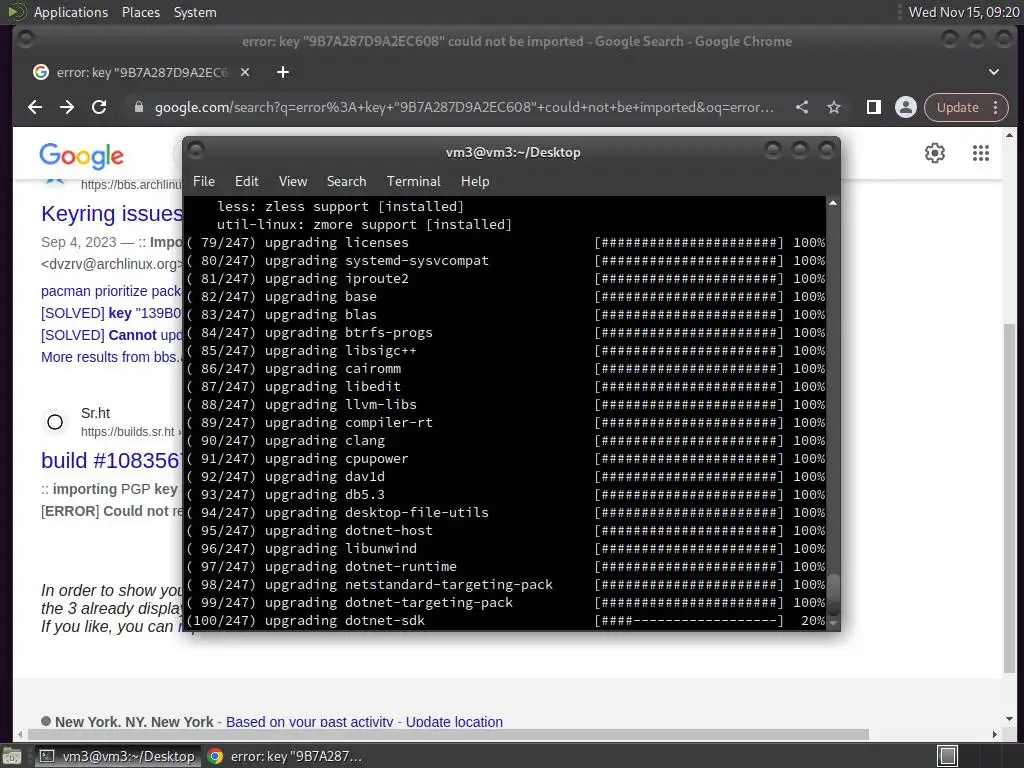Image resolution: width=1024 pixels, height=768 pixels.
Task: Go back in Chrome with the back arrow
Action: coord(35,107)
